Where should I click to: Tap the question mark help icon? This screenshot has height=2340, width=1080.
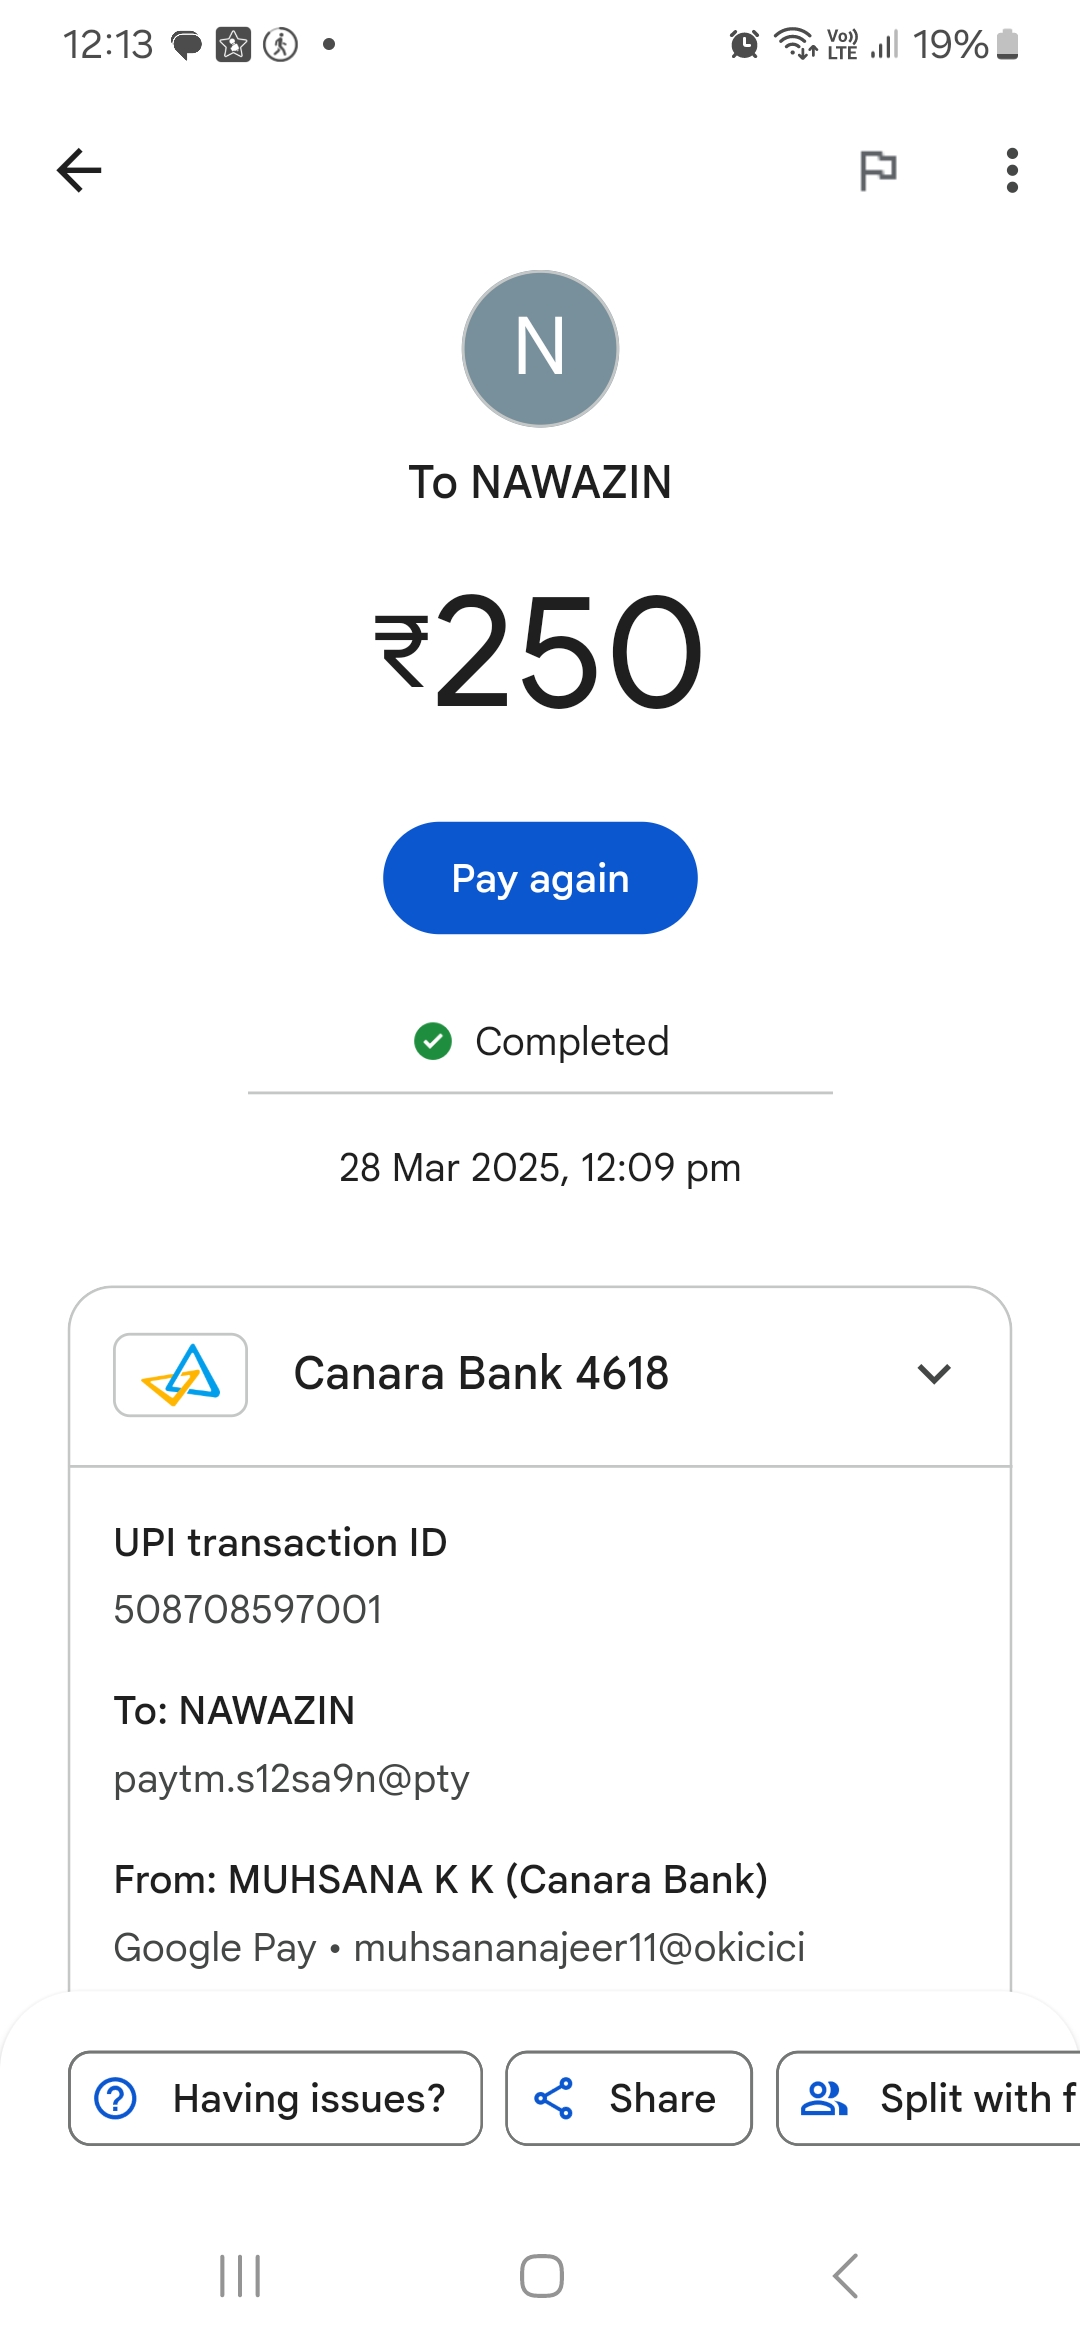click(x=116, y=2098)
